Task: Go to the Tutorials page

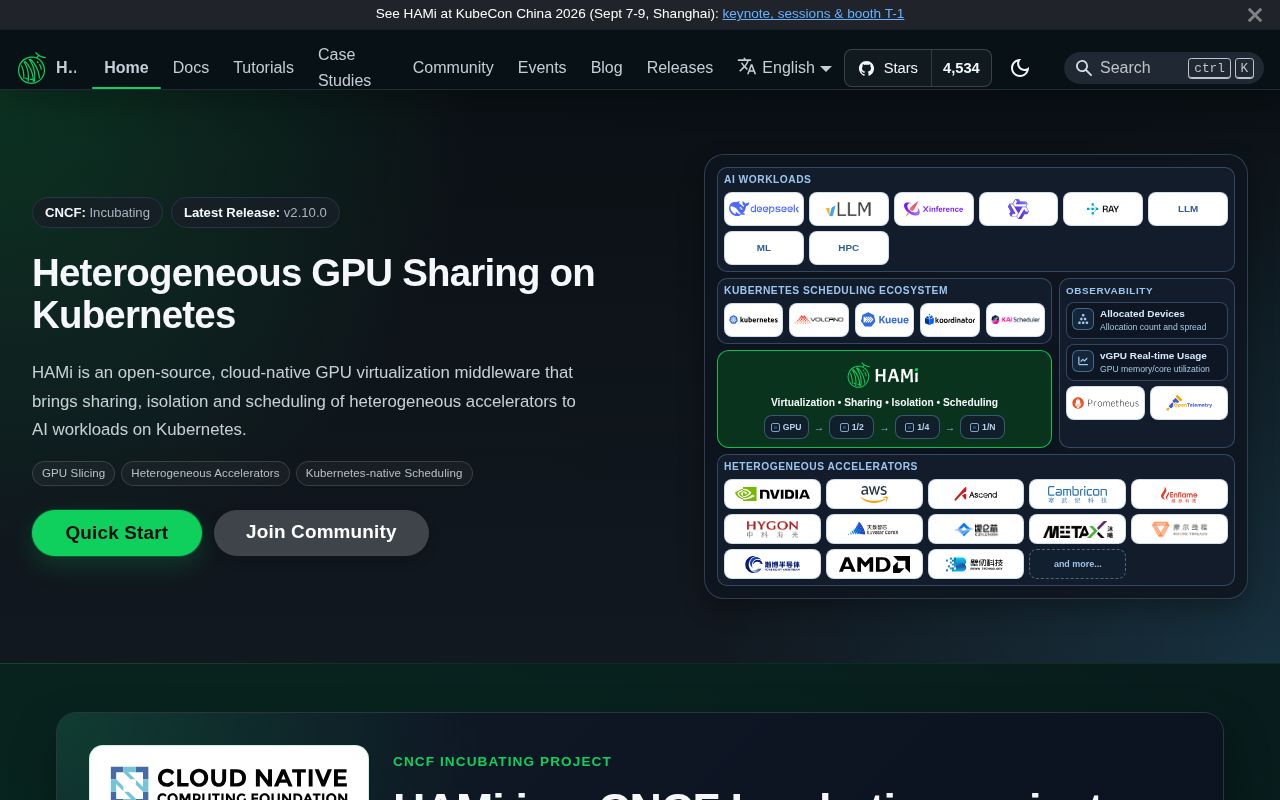Action: [263, 68]
